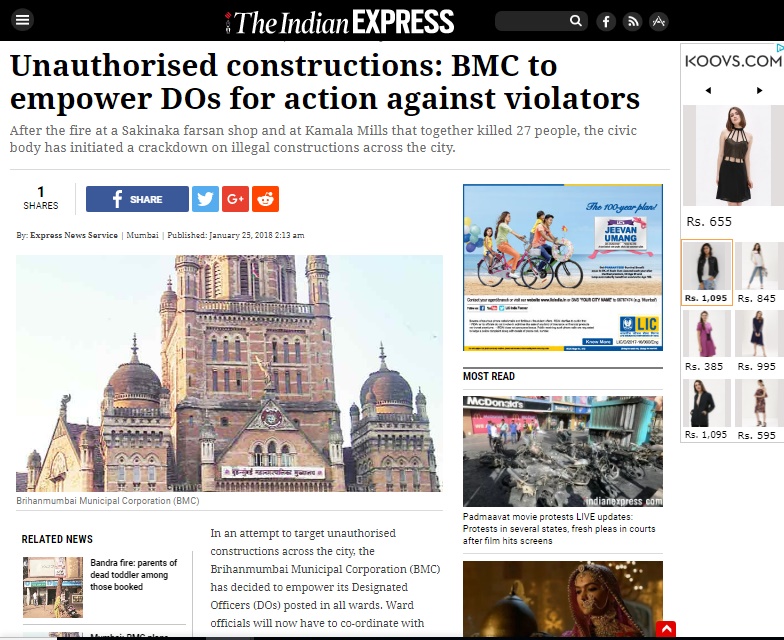The width and height of the screenshot is (784, 640).
Task: Click the search magnifier icon
Action: coord(576,20)
